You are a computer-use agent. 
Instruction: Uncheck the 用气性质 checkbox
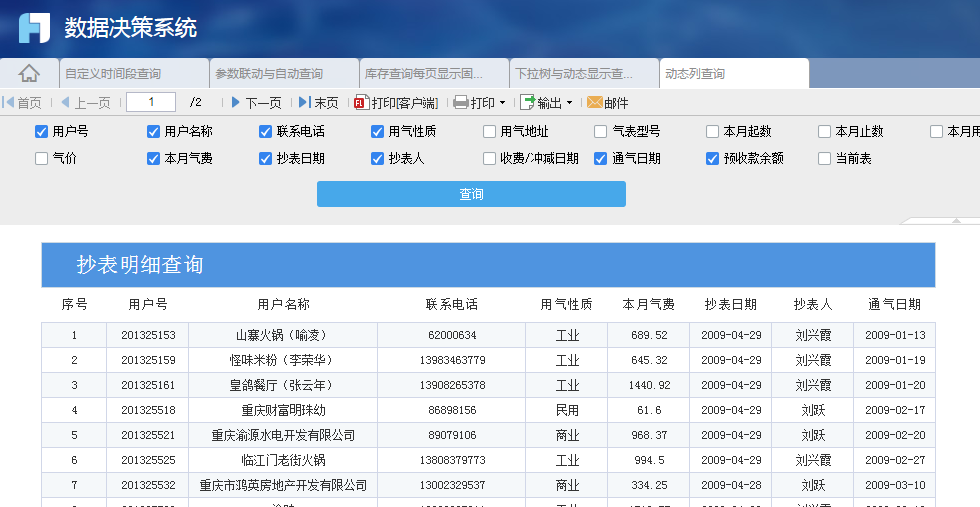pos(377,131)
